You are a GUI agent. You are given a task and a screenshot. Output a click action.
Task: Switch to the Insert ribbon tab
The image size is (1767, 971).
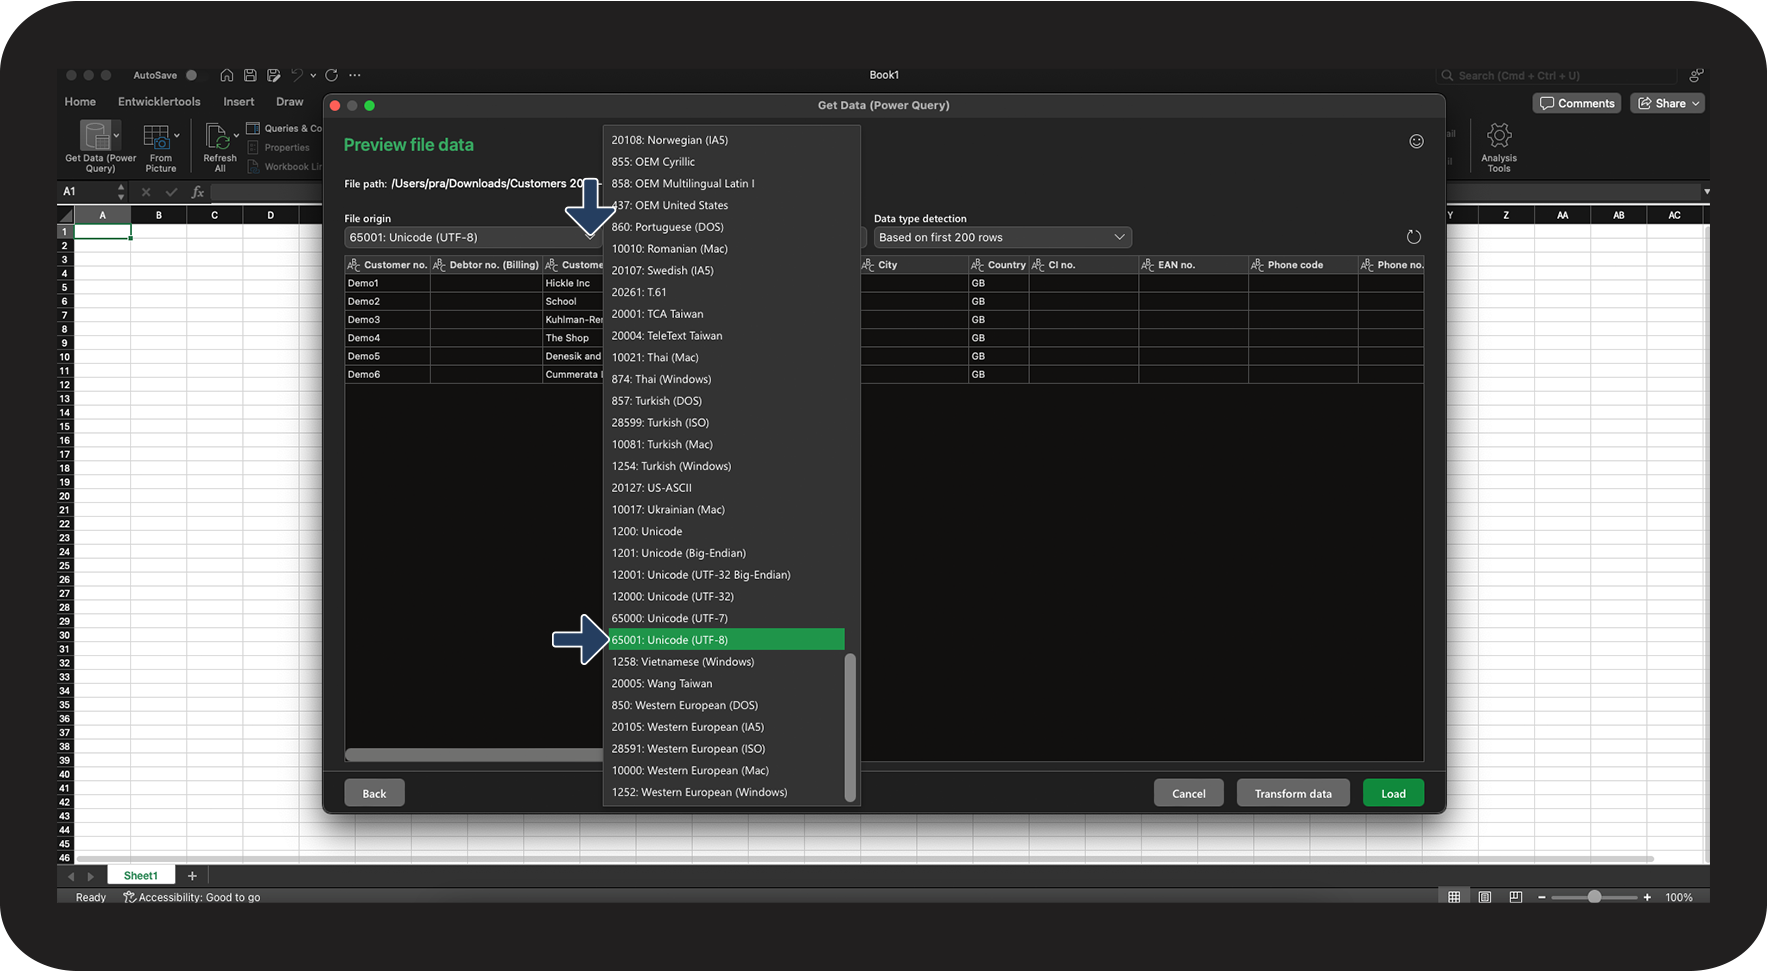(238, 102)
